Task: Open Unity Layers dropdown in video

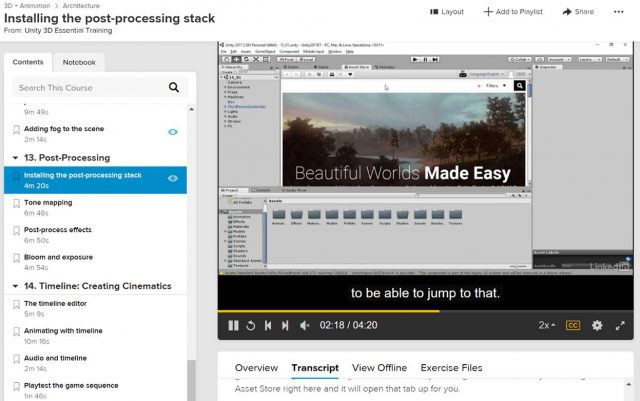Action: (x=589, y=60)
